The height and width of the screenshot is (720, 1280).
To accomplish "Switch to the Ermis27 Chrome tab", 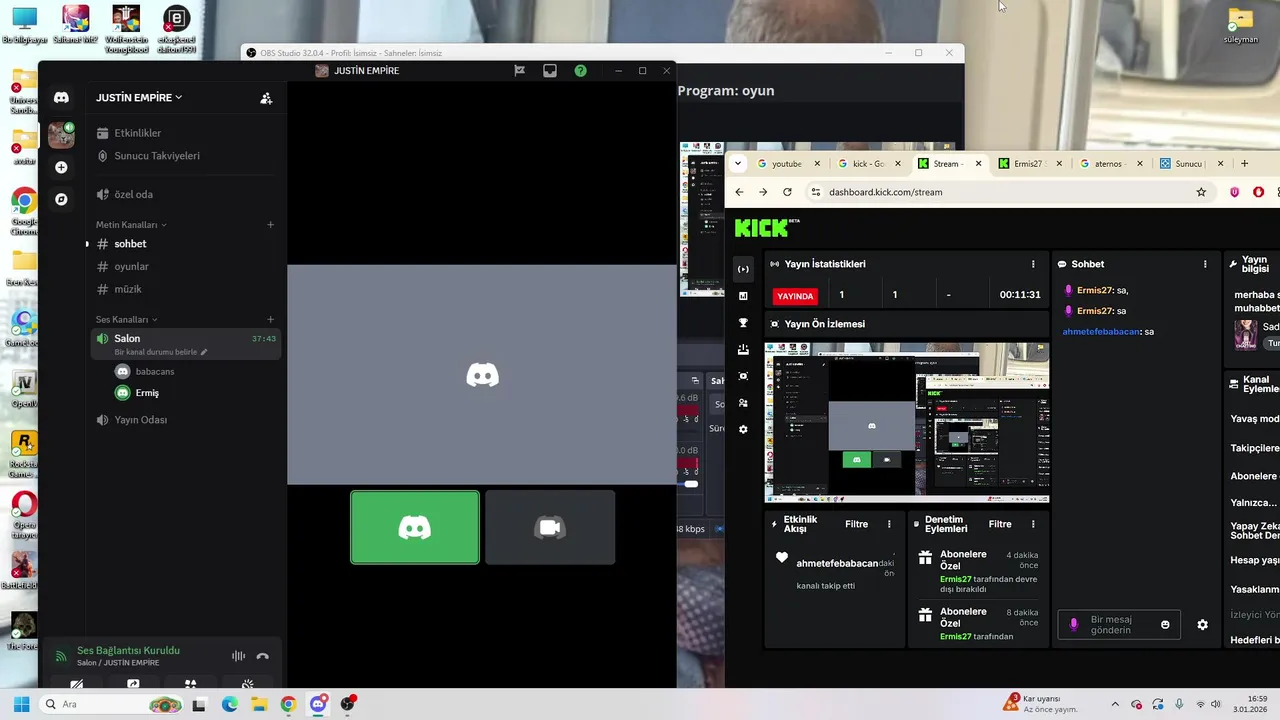I will pyautogui.click(x=1030, y=163).
